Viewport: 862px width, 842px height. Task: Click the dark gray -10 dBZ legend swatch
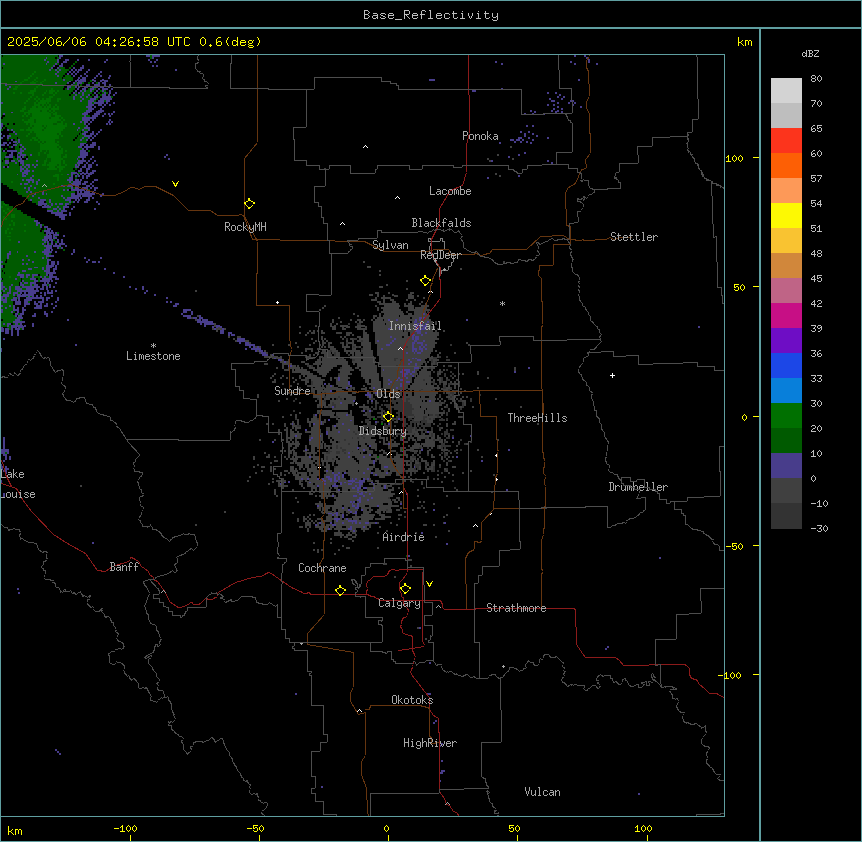pos(786,516)
